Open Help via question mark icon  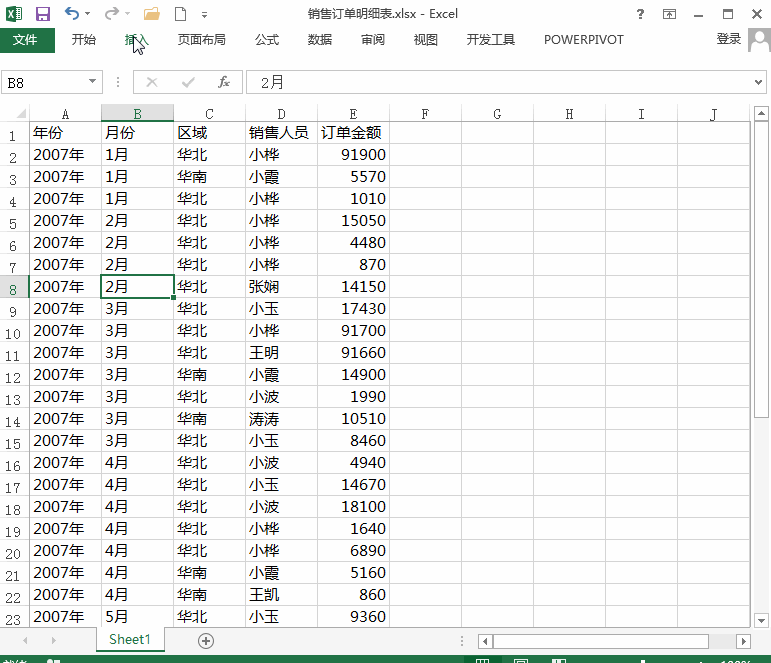click(x=640, y=14)
